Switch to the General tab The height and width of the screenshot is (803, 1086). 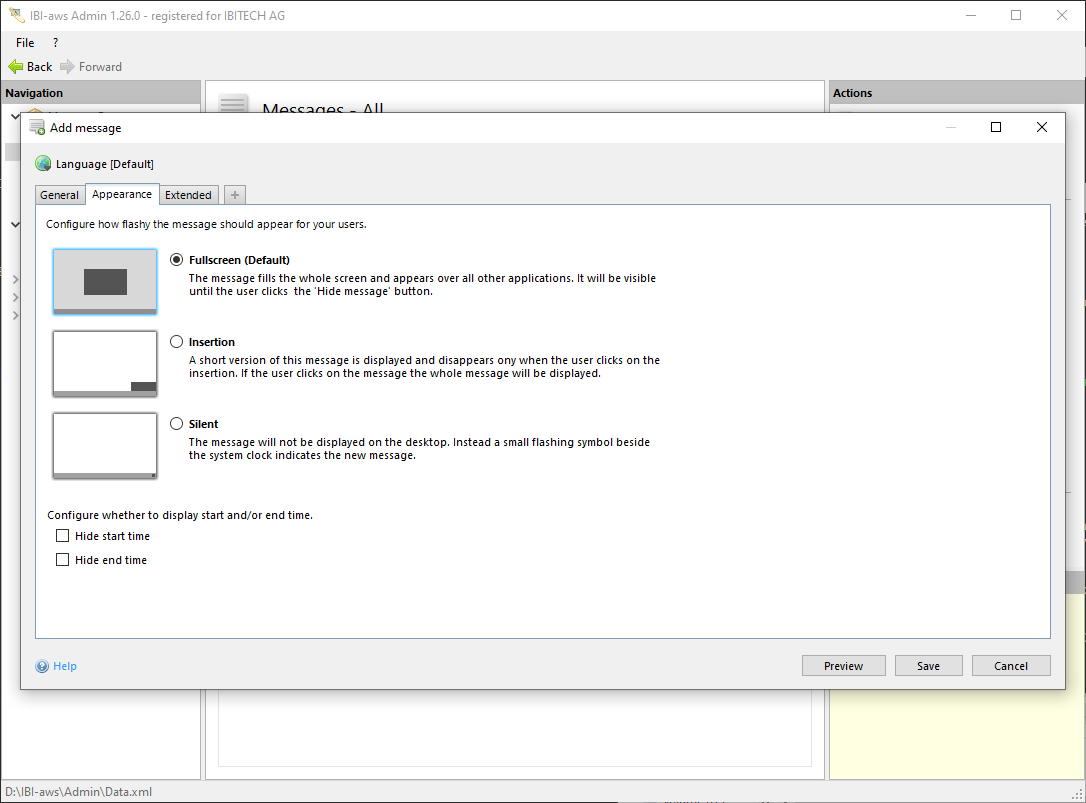coord(60,195)
